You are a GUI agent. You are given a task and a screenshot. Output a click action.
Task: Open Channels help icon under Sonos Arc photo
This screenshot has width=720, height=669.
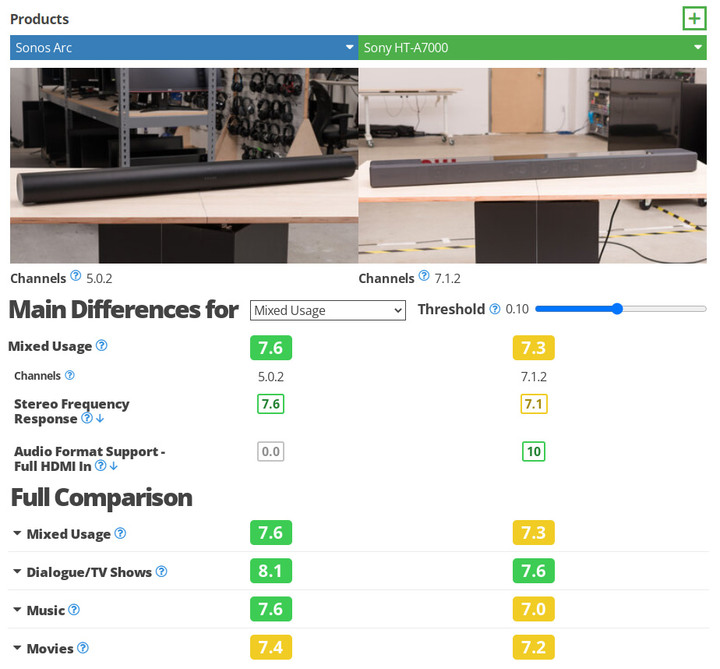click(x=76, y=276)
